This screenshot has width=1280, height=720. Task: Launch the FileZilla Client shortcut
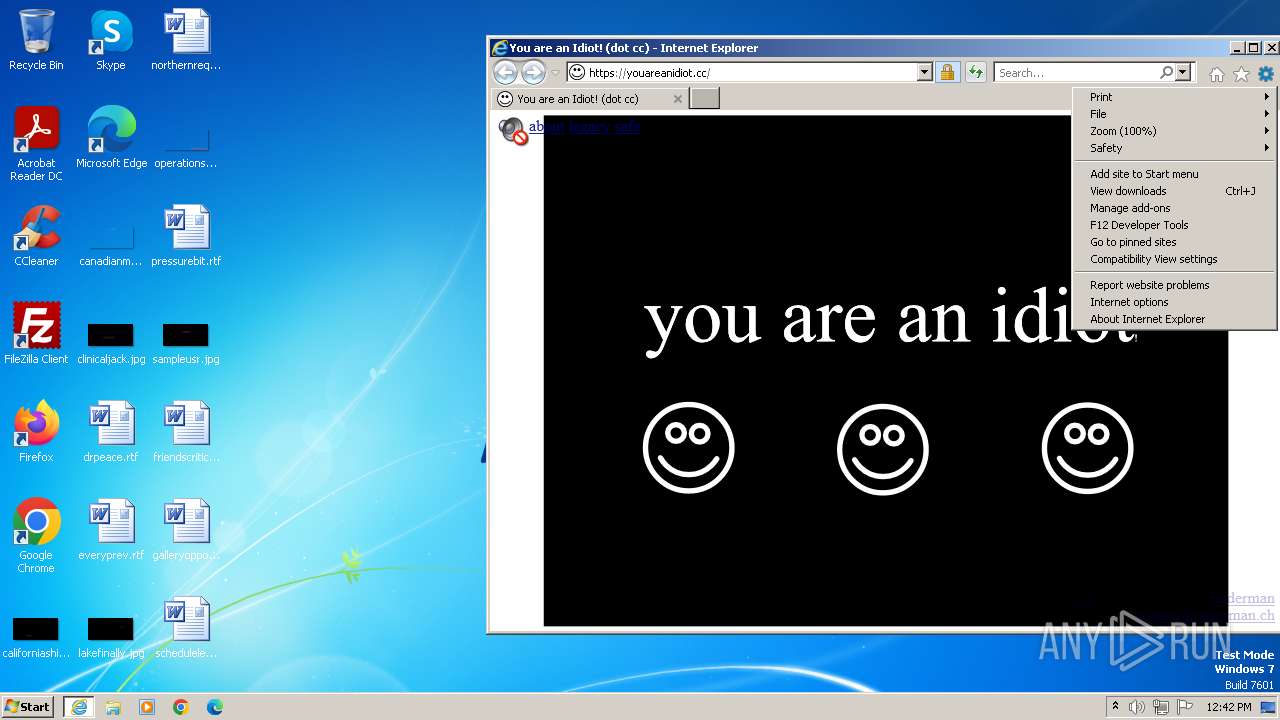pos(36,334)
